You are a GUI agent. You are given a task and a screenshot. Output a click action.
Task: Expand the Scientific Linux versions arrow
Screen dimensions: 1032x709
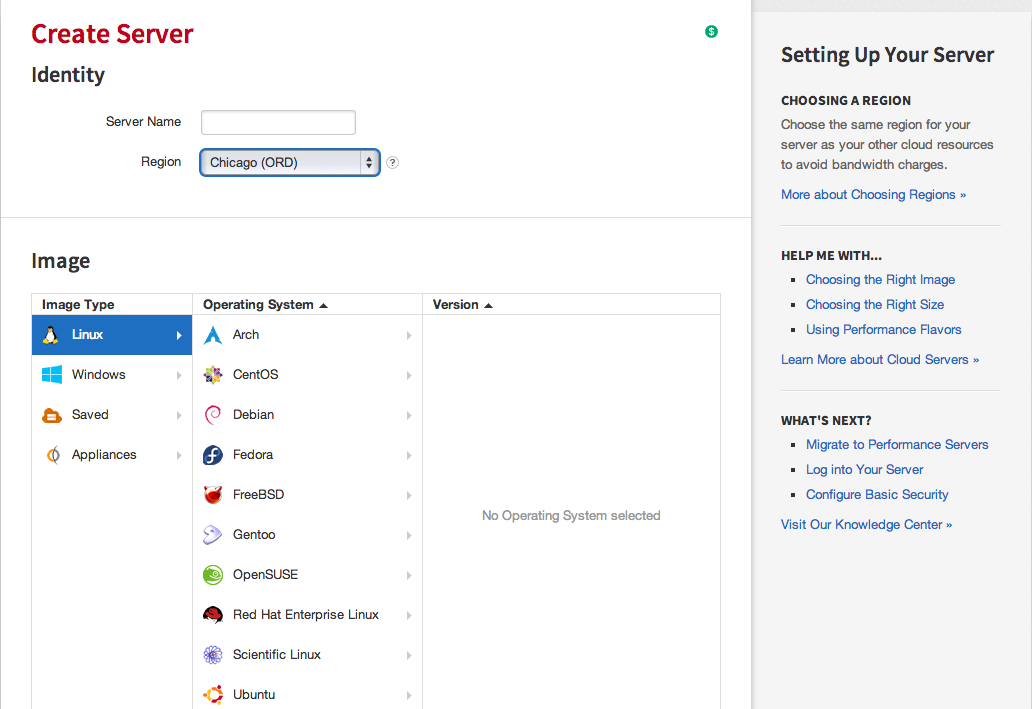click(409, 655)
